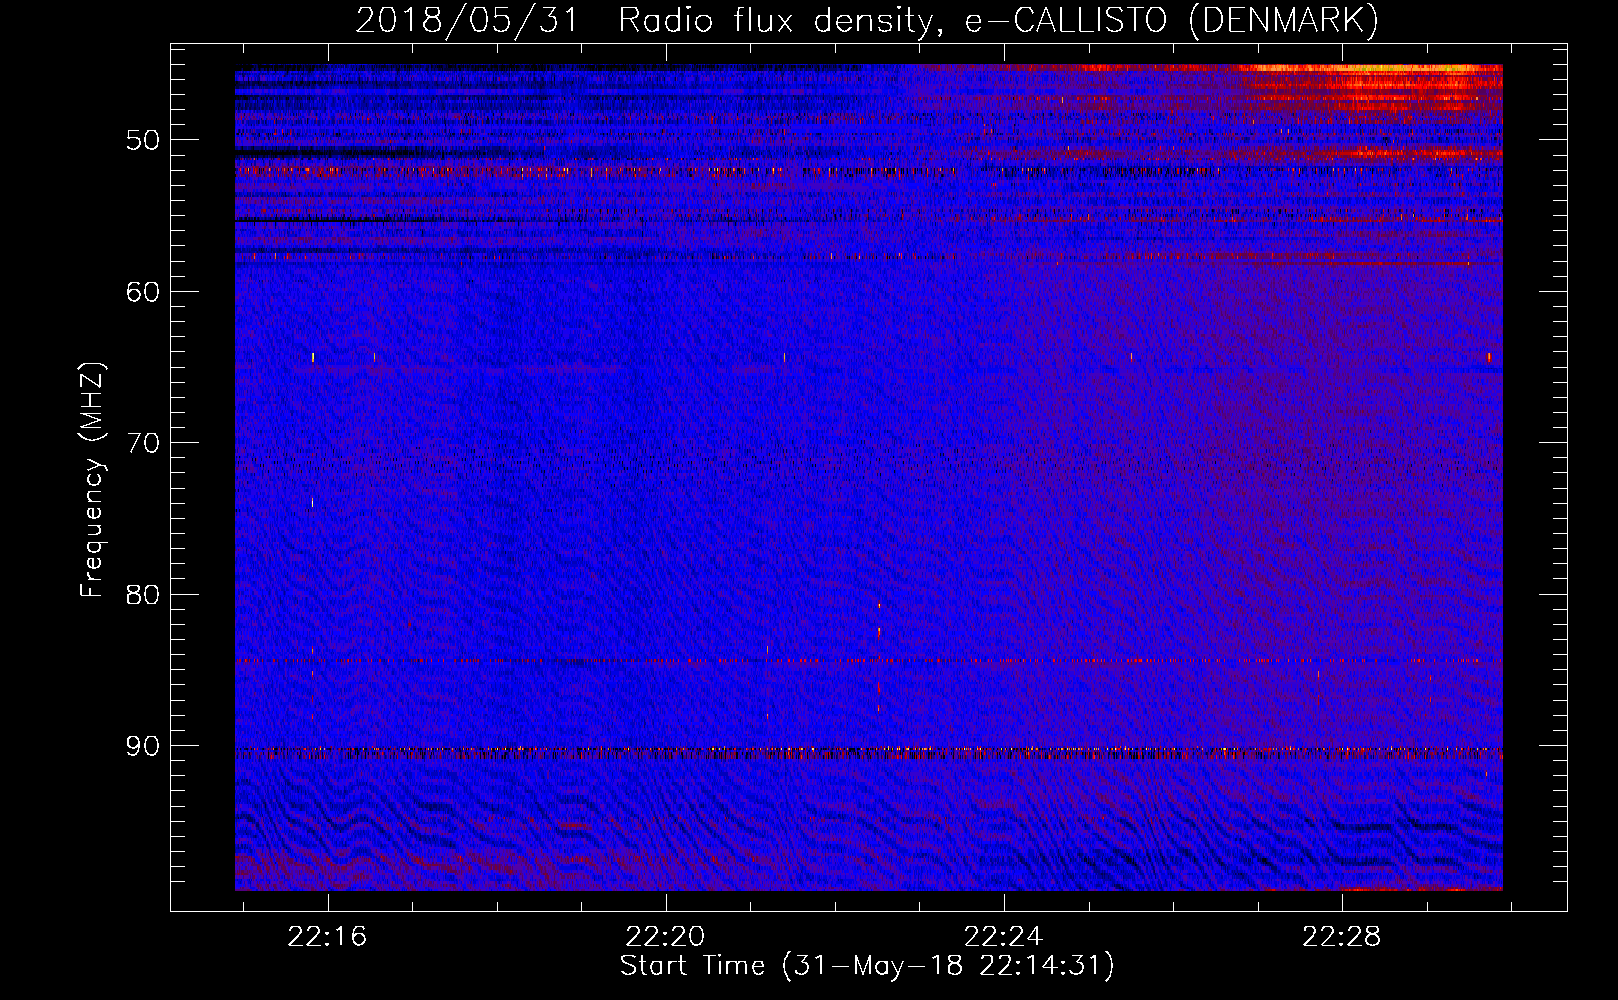The width and height of the screenshot is (1618, 1000).
Task: Click the '22:20' time tick label
Action: pyautogui.click(x=665, y=937)
